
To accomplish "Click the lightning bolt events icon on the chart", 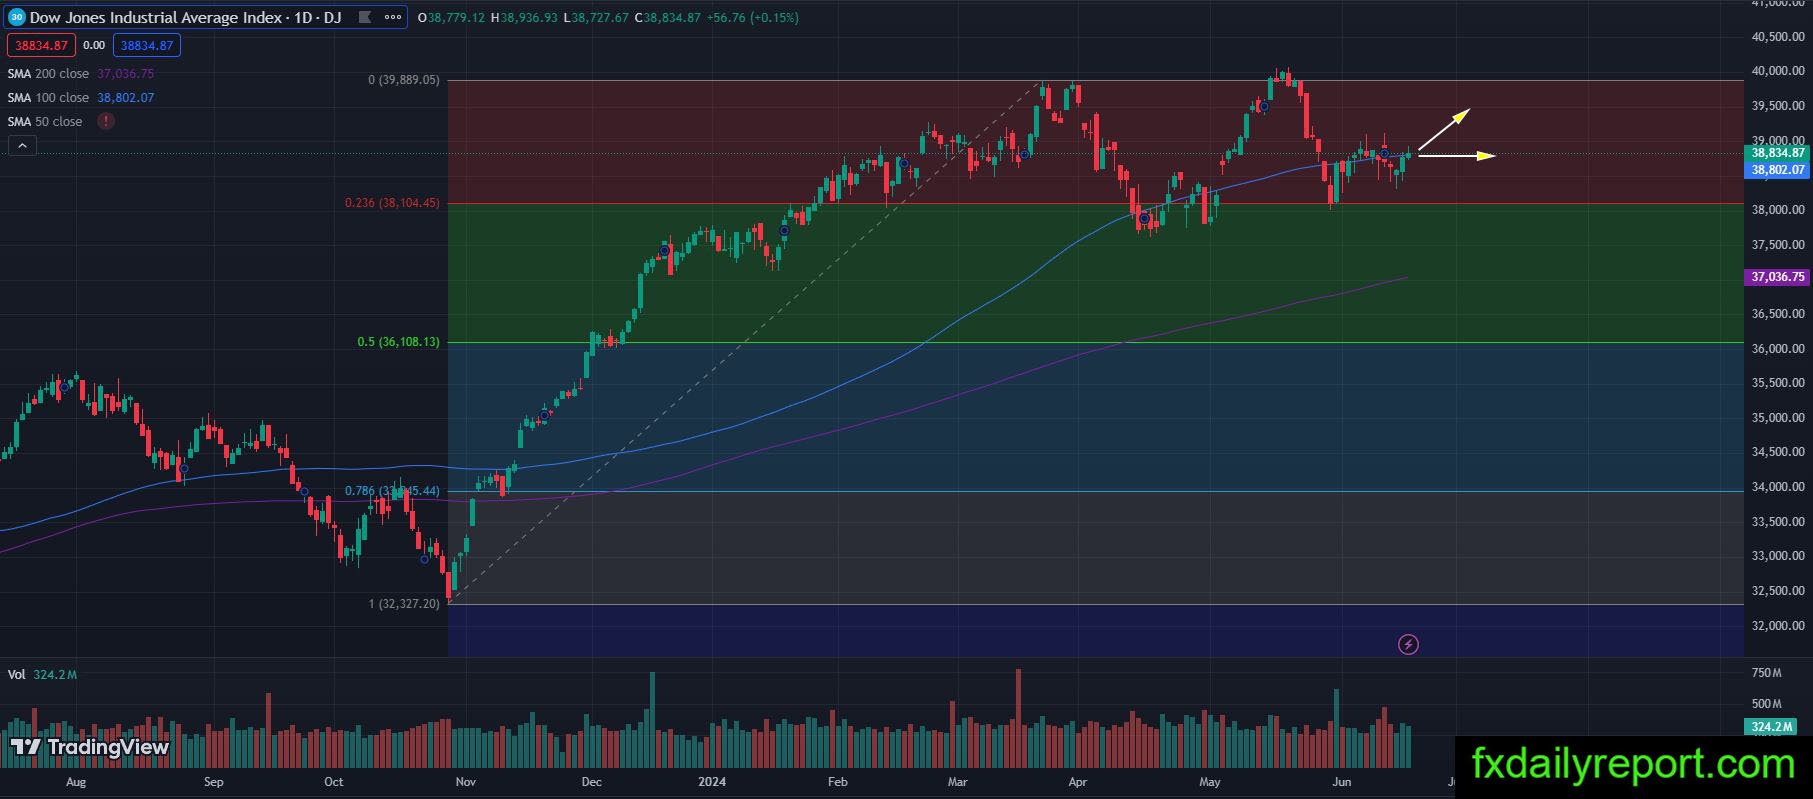I will (1408, 644).
